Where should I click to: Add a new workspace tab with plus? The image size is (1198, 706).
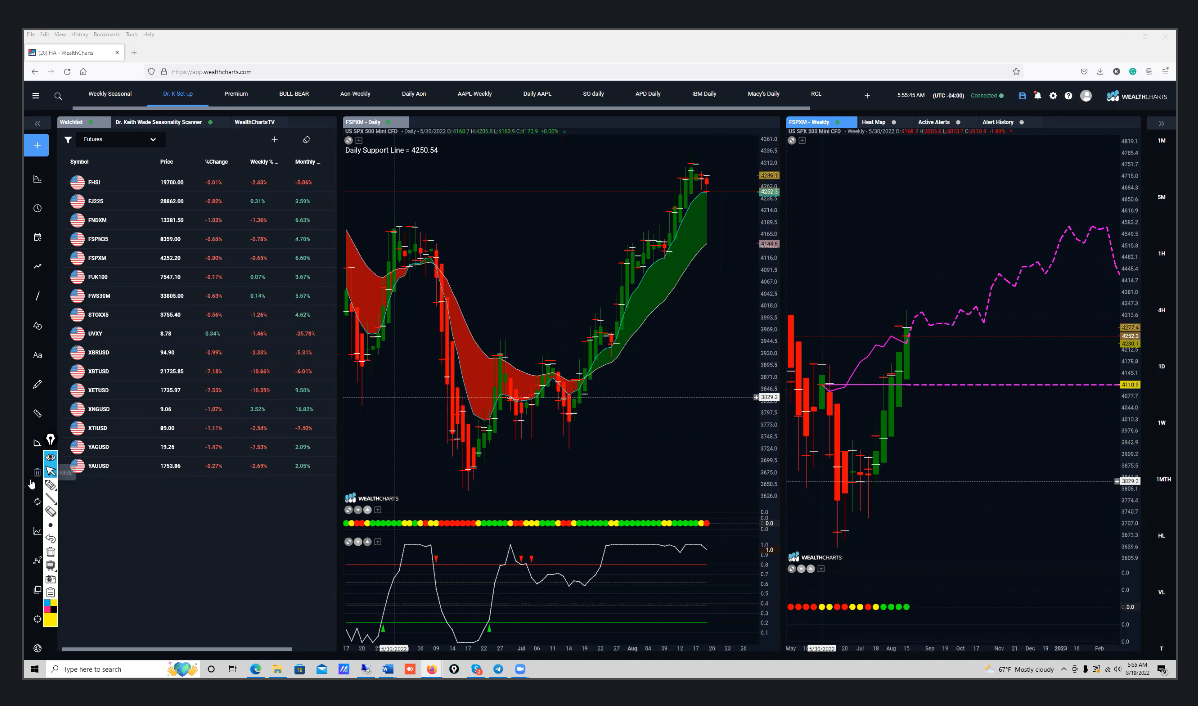867,96
